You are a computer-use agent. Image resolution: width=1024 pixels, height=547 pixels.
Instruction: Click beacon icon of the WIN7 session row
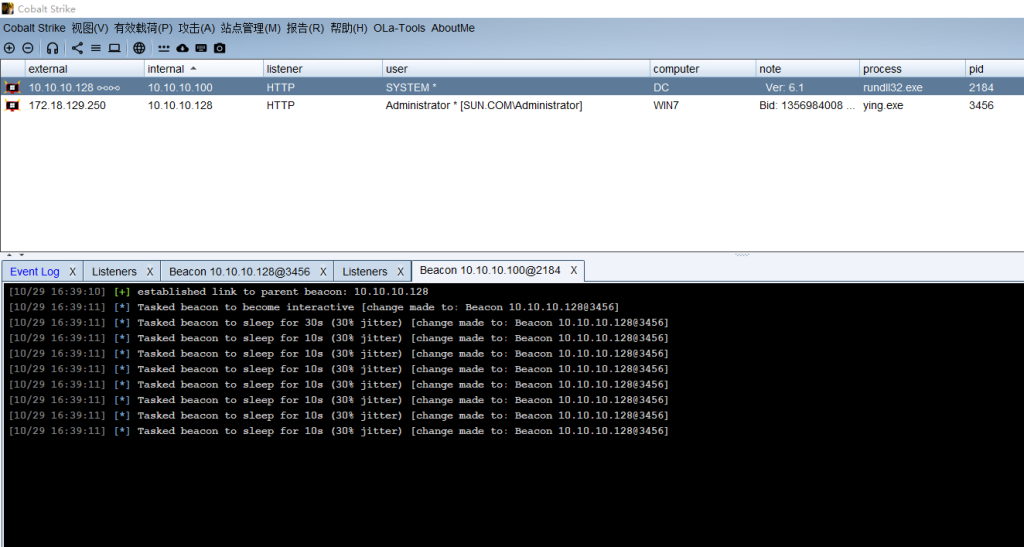[x=12, y=105]
